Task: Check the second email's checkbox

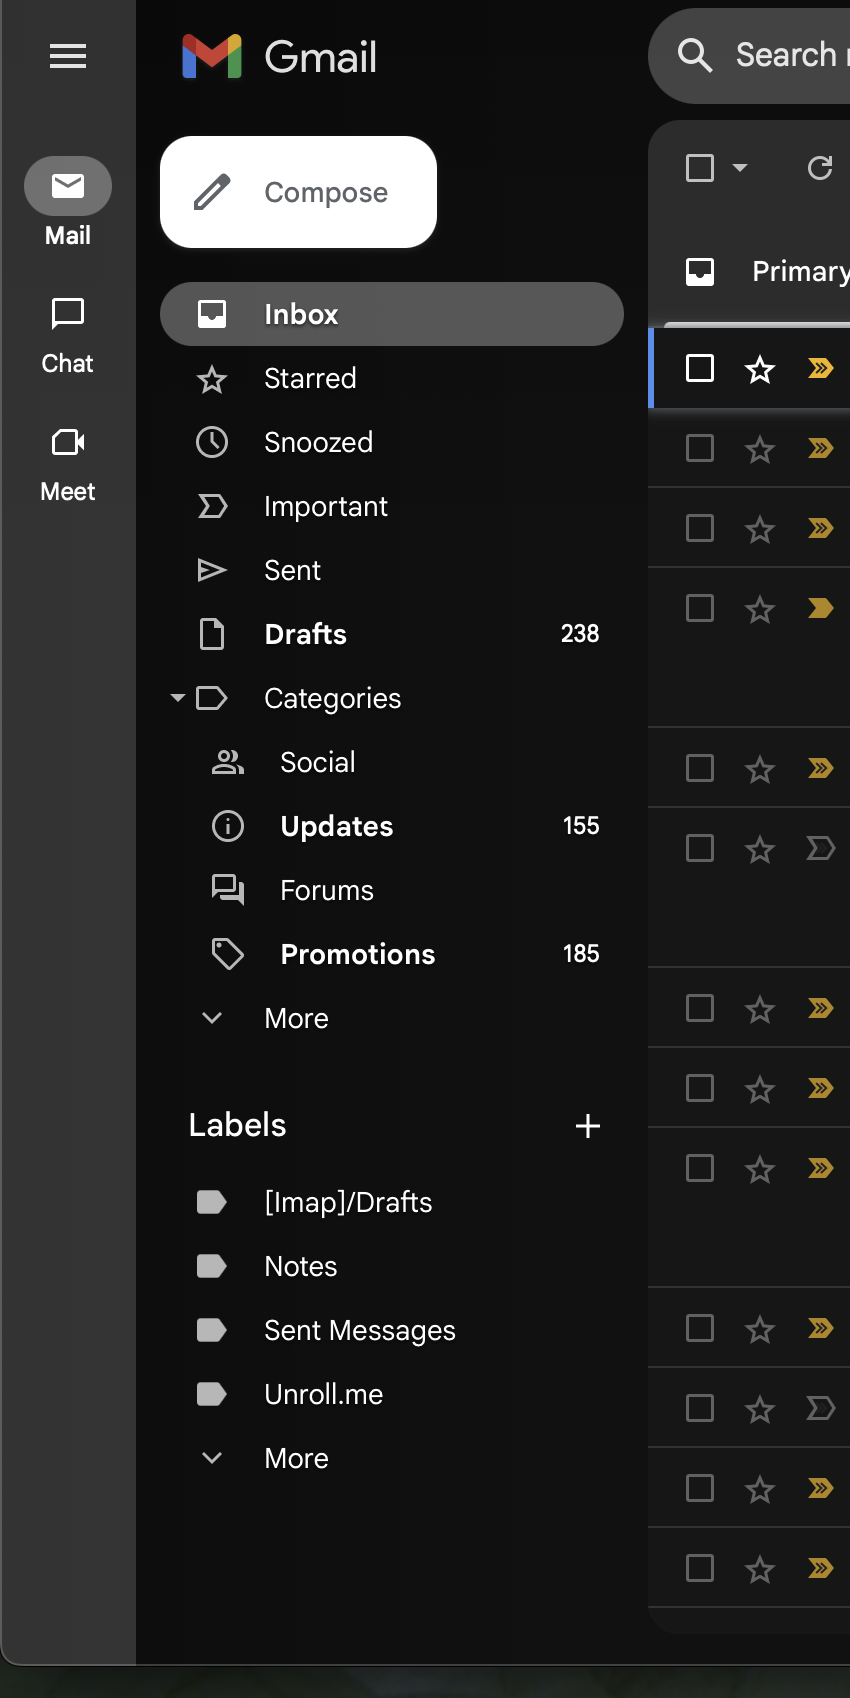Action: [700, 448]
